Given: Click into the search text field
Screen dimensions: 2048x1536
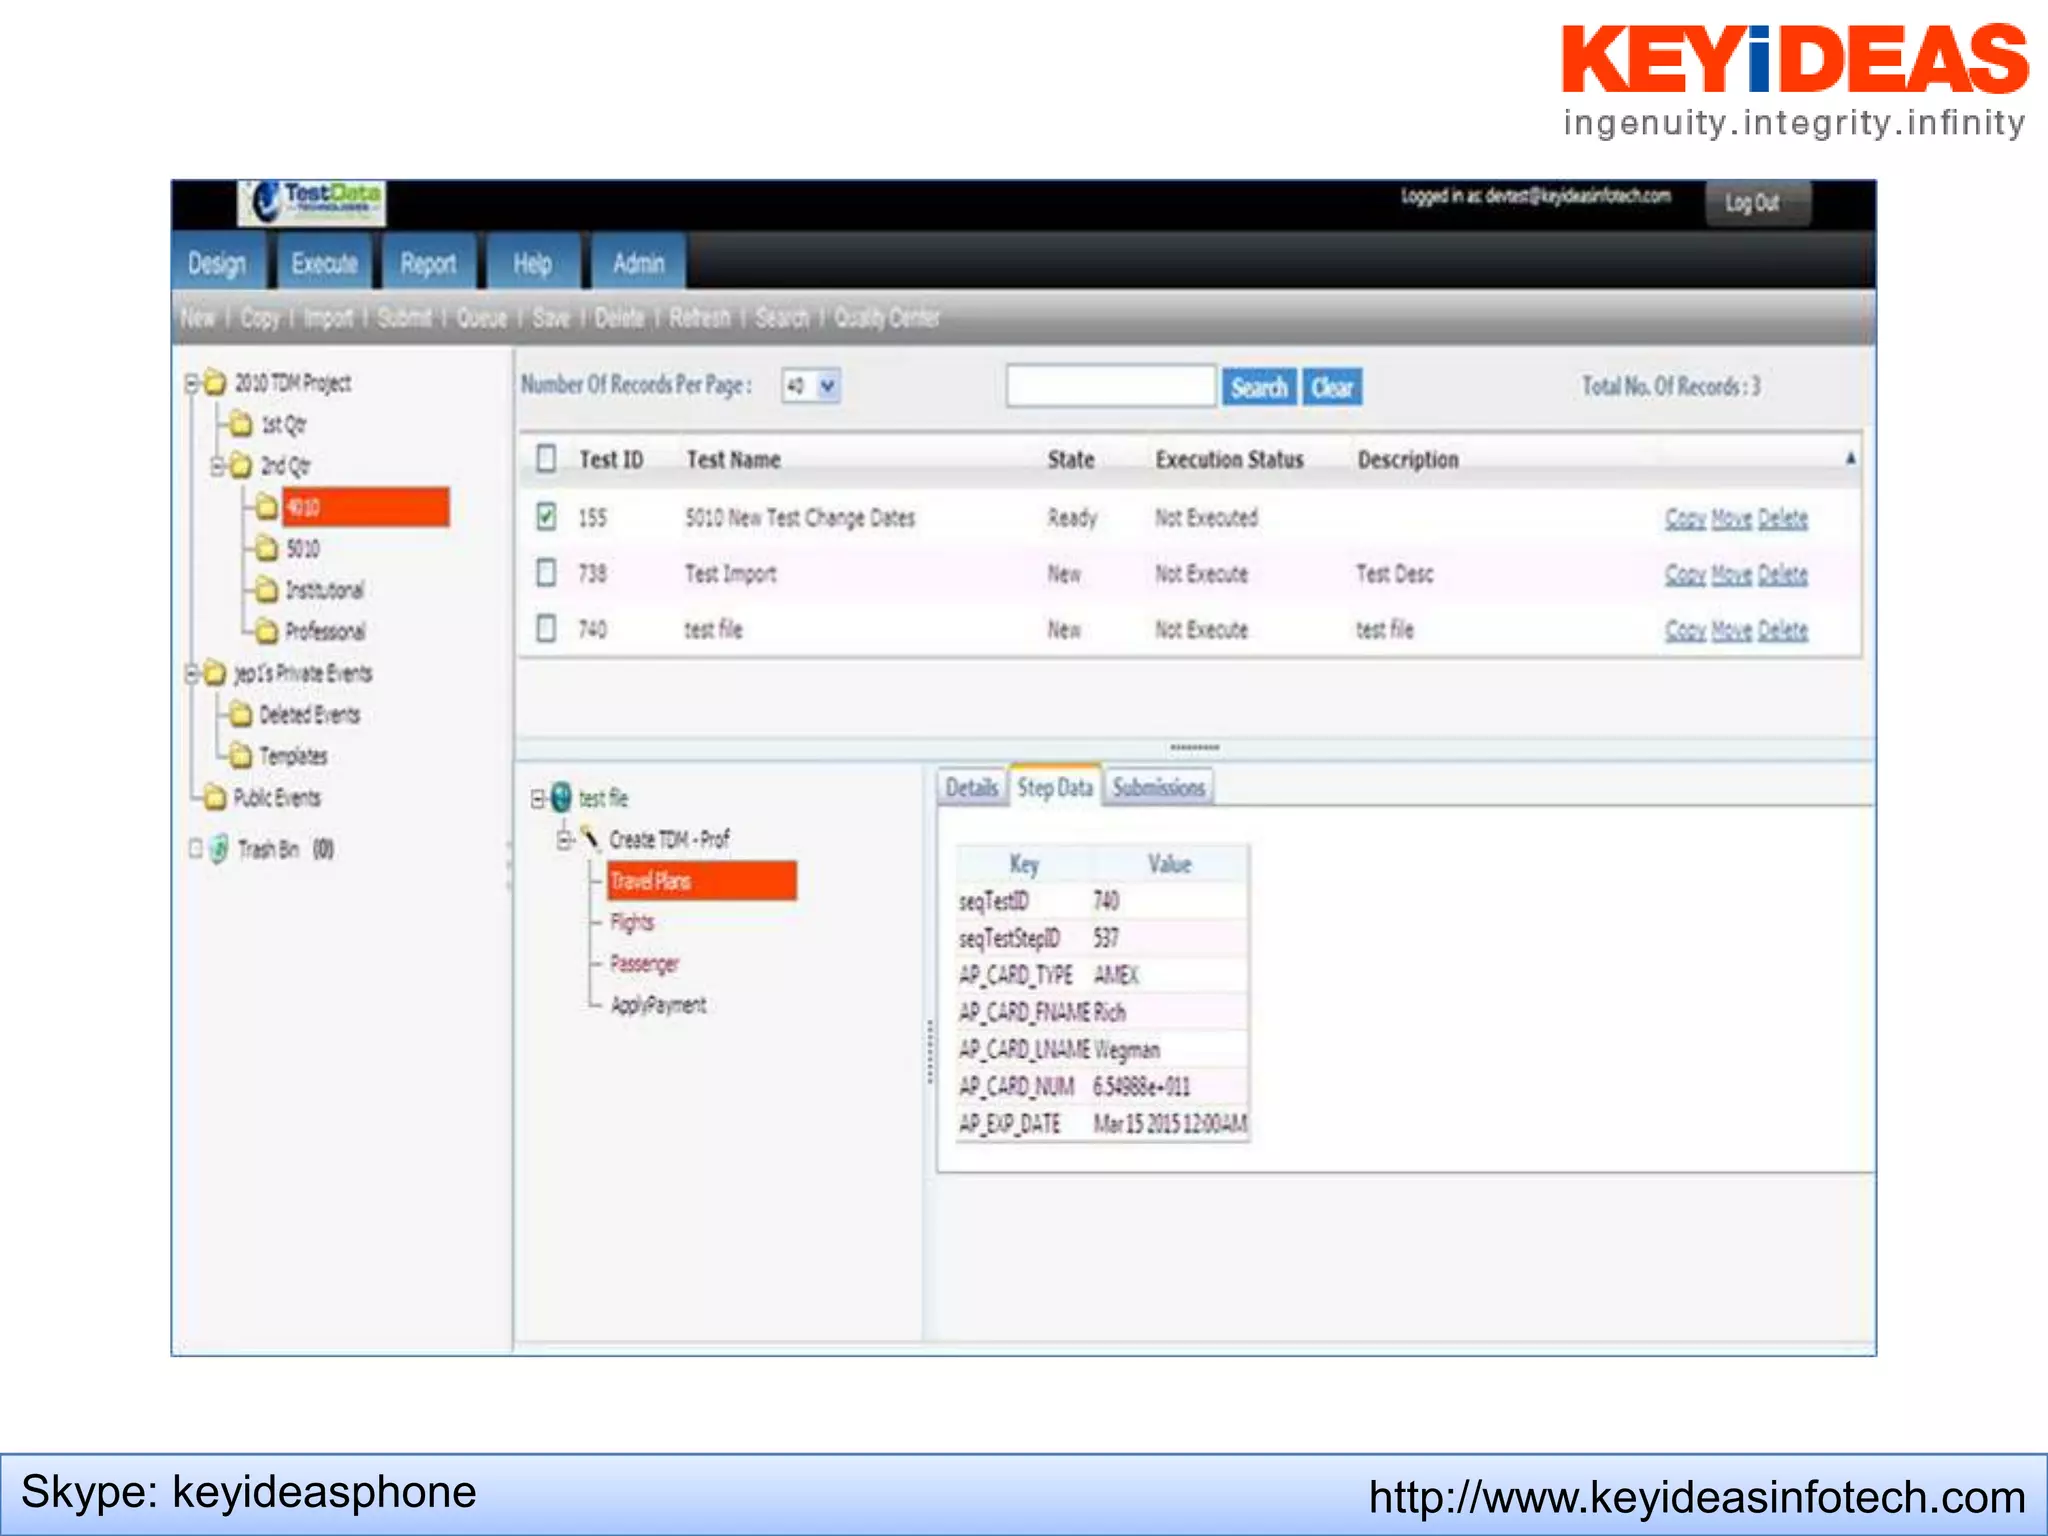Looking at the screenshot, I should 1111,386.
